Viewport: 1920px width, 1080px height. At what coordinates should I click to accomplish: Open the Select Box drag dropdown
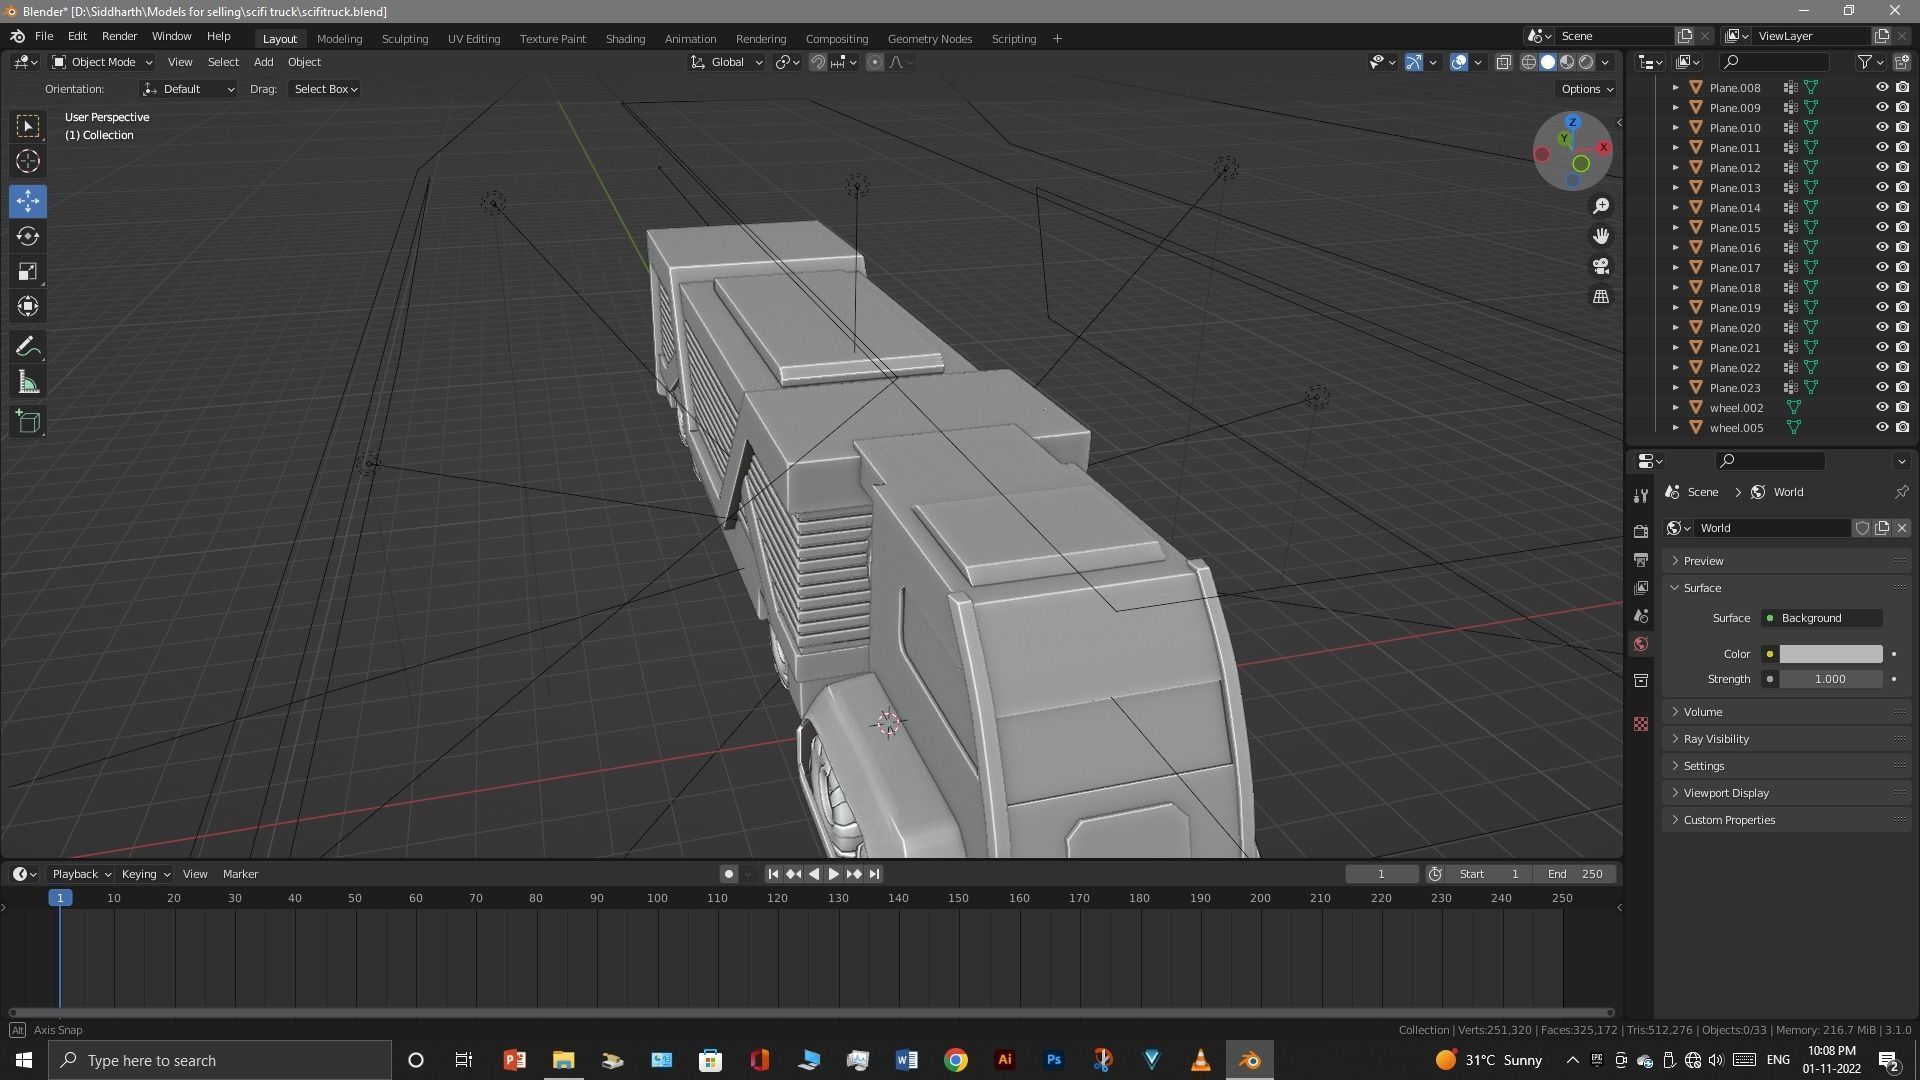pos(325,89)
